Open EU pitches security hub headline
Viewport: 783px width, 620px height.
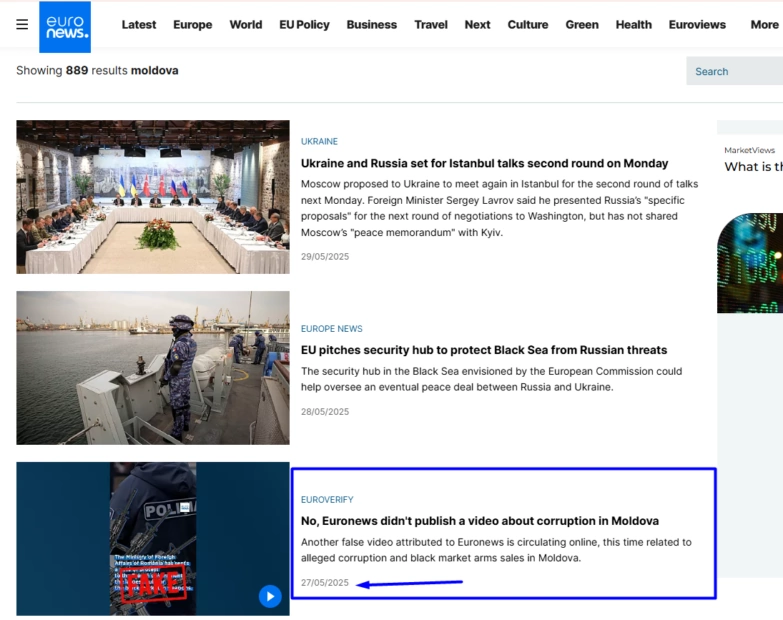pos(484,350)
